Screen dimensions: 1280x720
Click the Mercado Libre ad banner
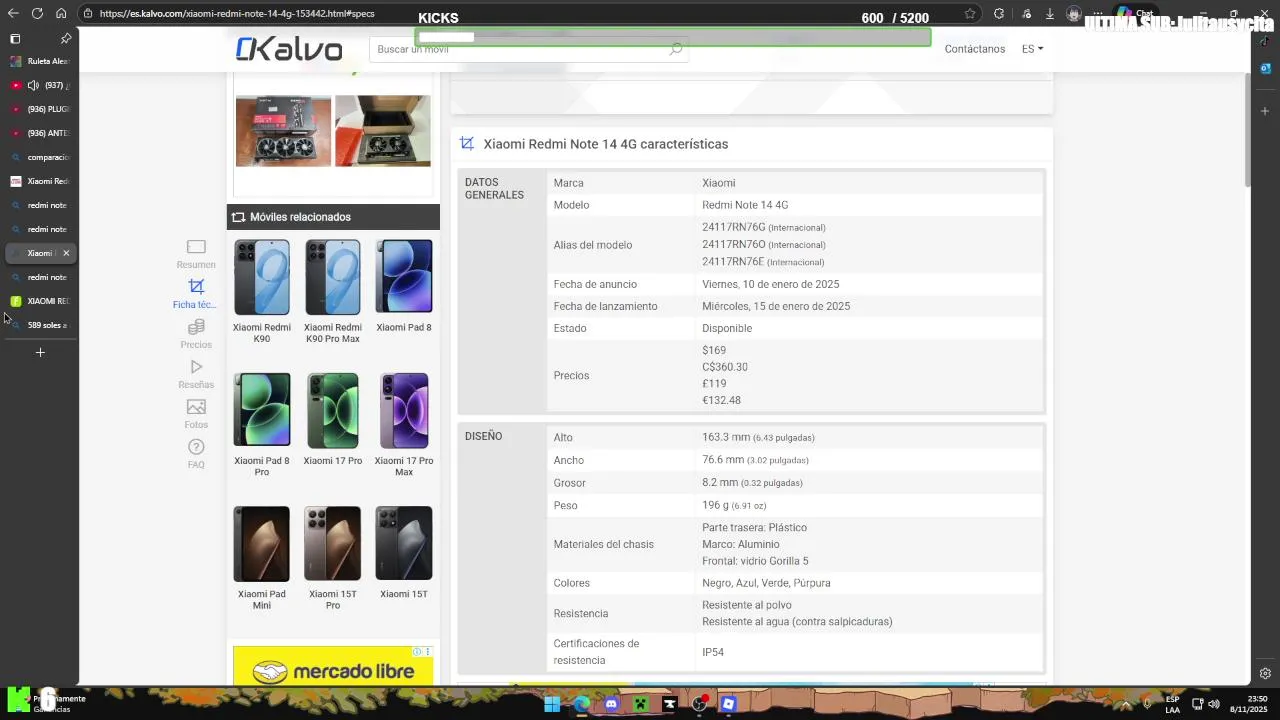(333, 666)
